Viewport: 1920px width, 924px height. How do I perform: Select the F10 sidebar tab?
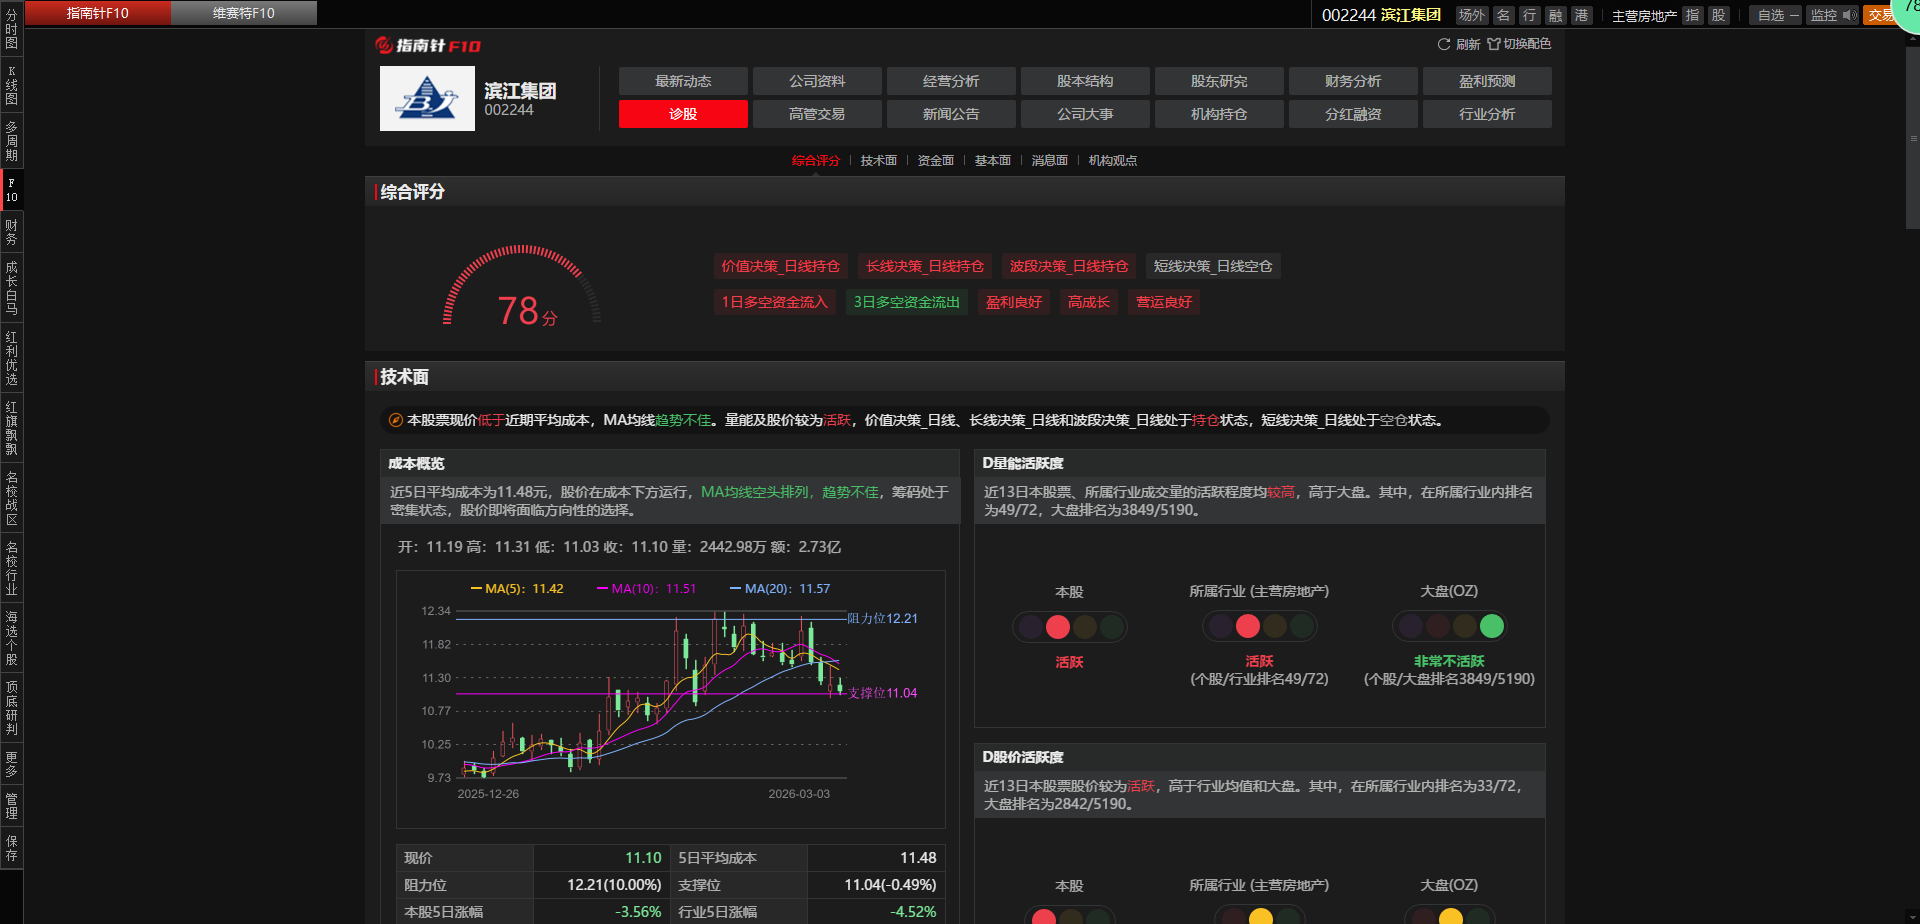12,190
